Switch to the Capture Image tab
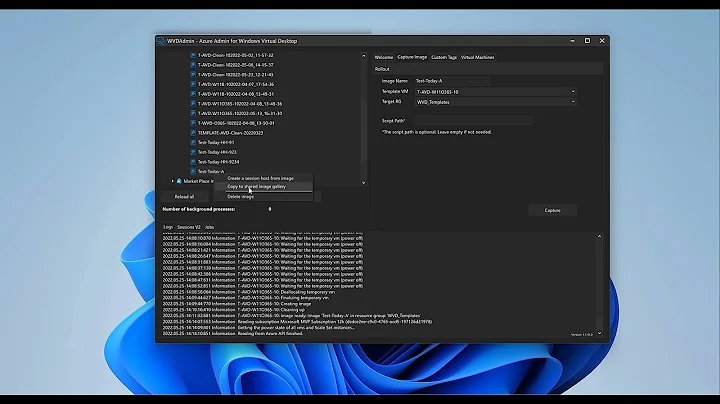Image resolution: width=720 pixels, height=404 pixels. (x=412, y=57)
